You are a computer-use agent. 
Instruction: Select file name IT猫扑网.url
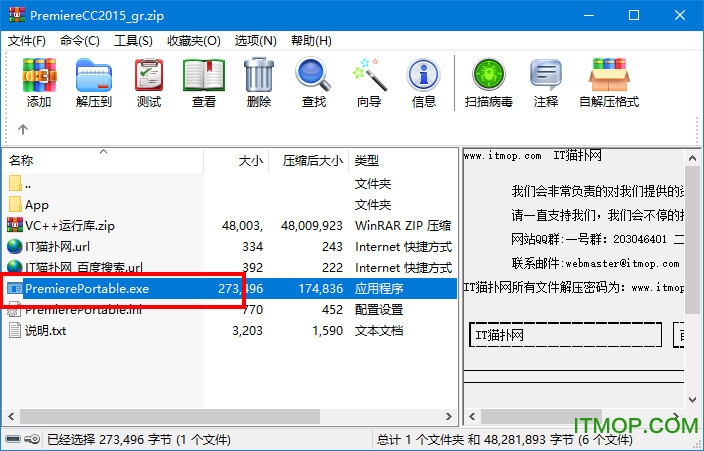[57, 247]
